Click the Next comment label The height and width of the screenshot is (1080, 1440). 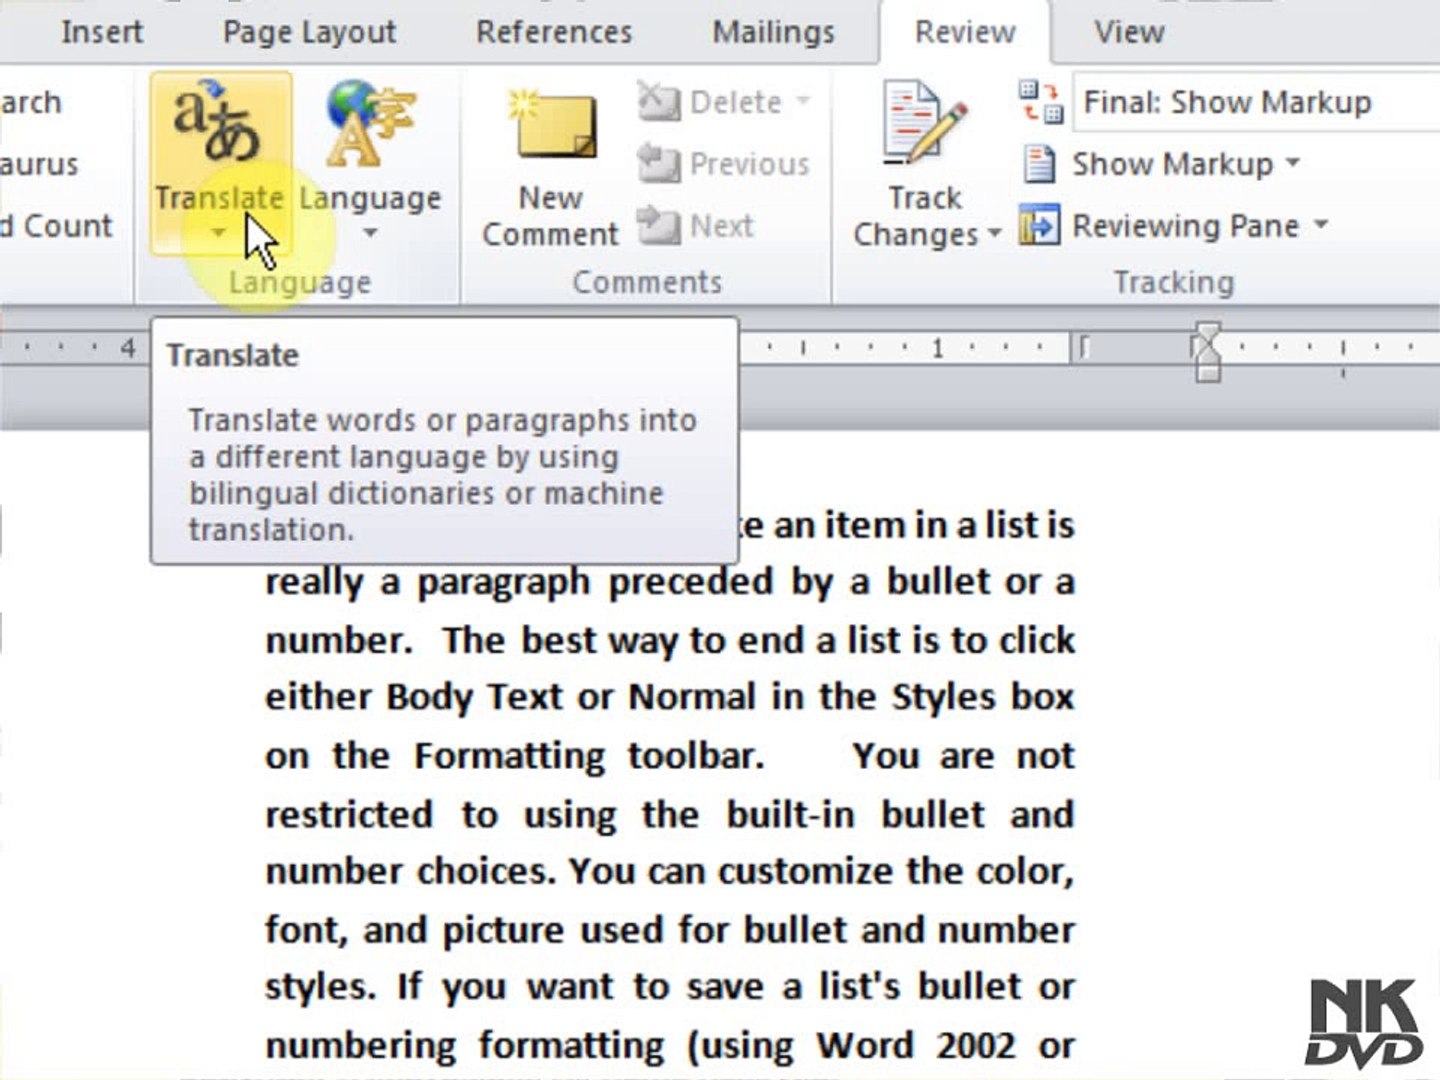[721, 226]
